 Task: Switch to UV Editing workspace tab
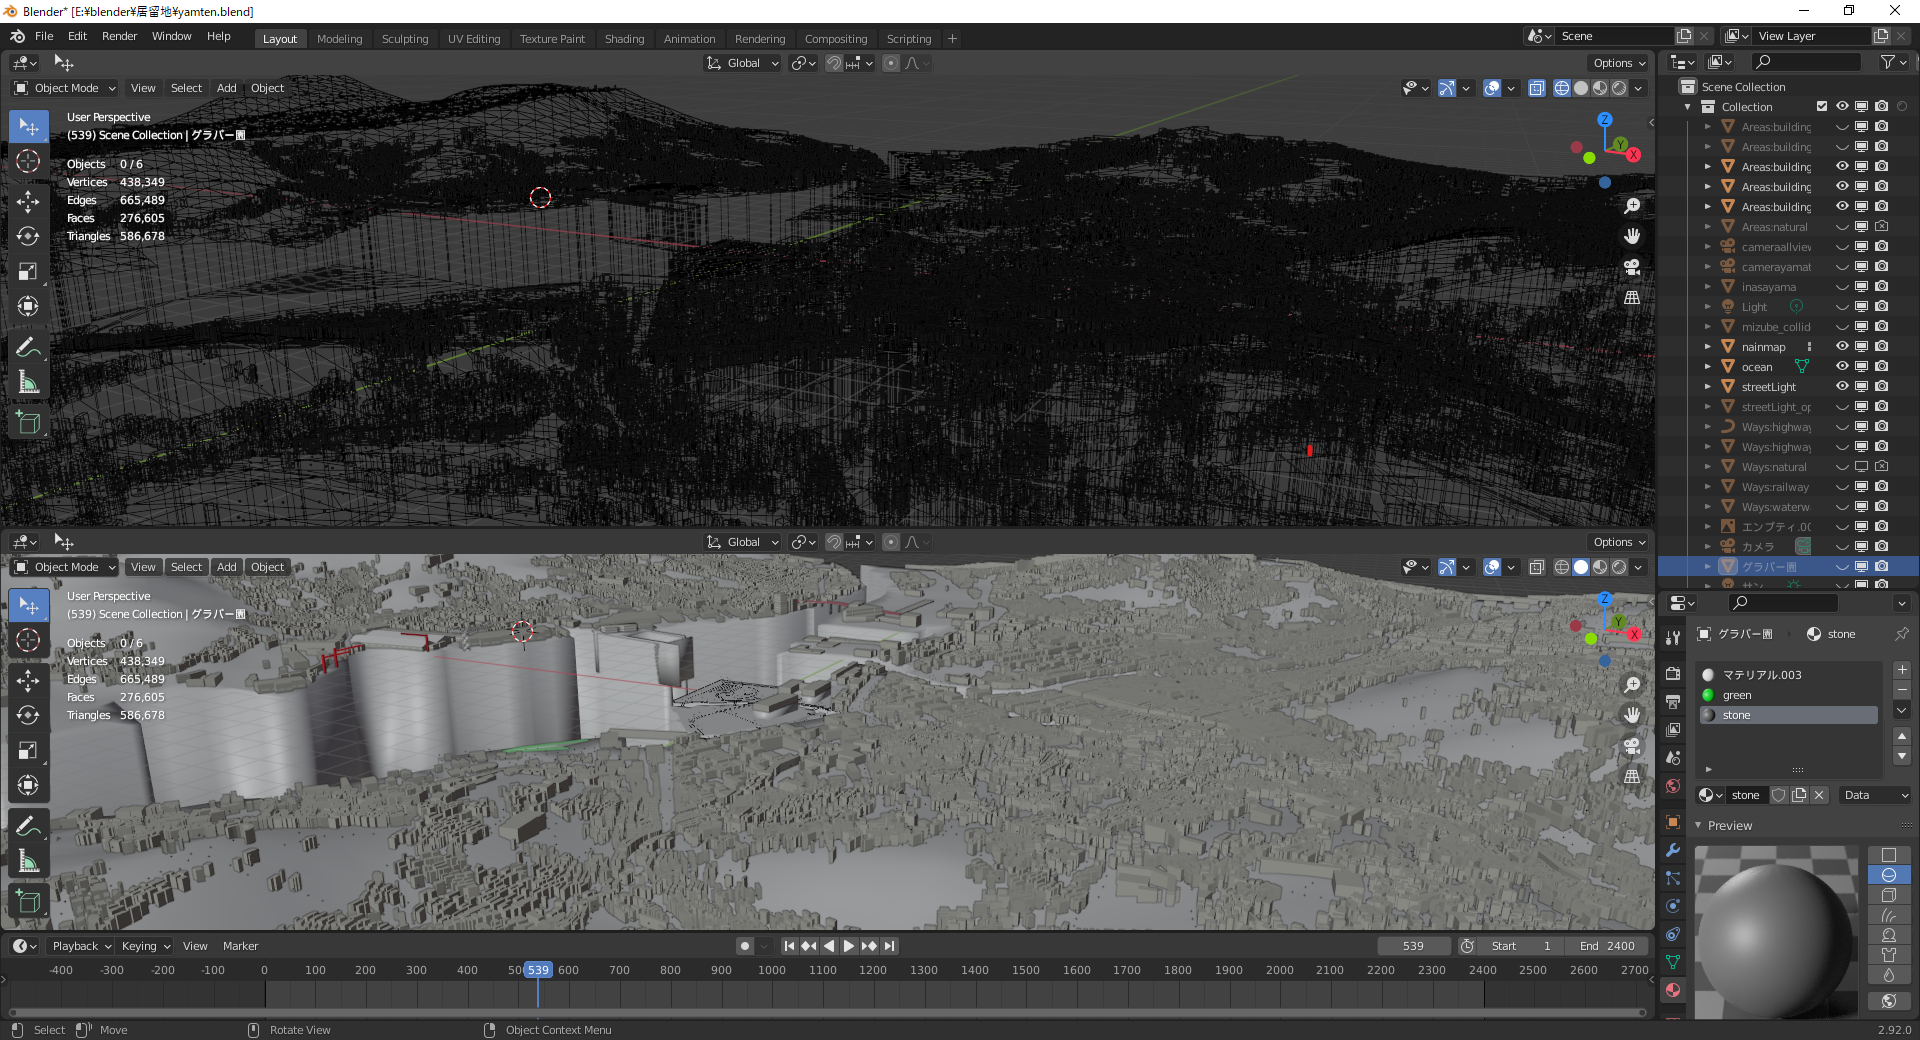click(x=474, y=39)
